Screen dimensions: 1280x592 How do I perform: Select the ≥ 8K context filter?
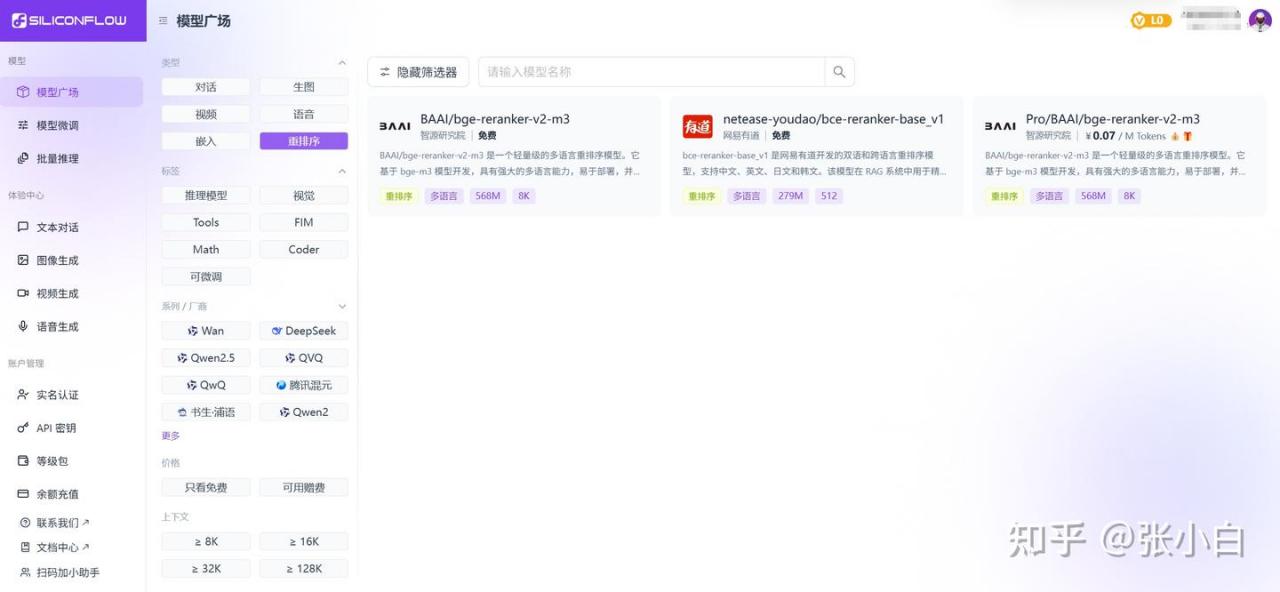point(206,541)
